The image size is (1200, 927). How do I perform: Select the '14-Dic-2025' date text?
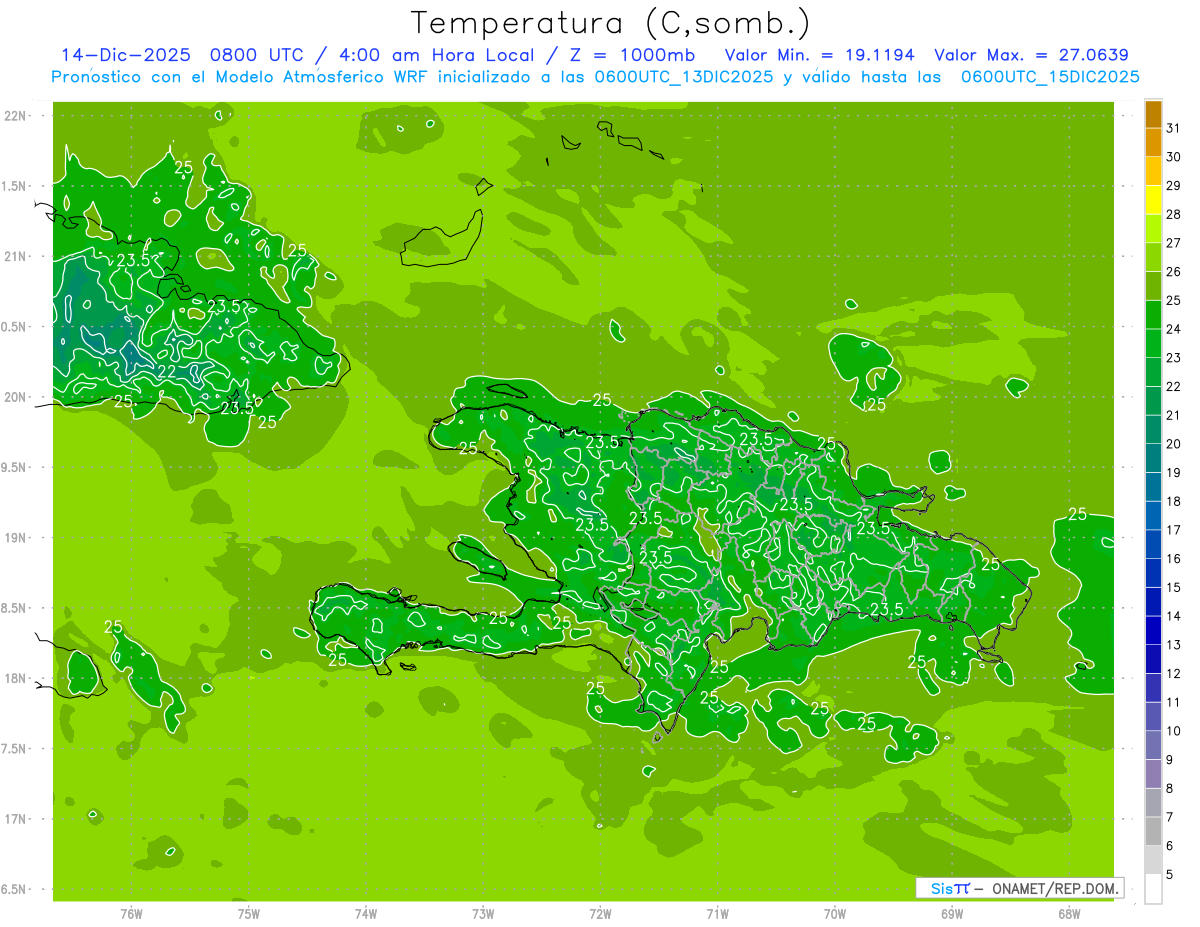[x=126, y=55]
